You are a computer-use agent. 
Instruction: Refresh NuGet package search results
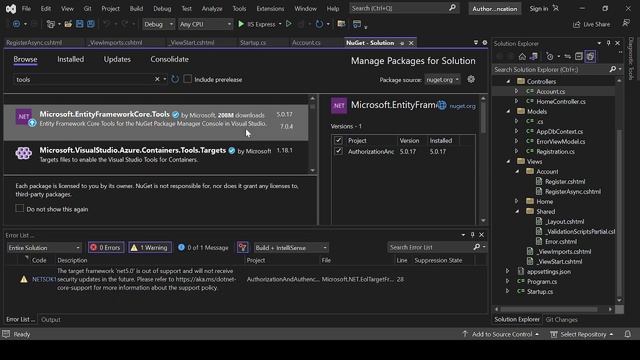pos(175,79)
